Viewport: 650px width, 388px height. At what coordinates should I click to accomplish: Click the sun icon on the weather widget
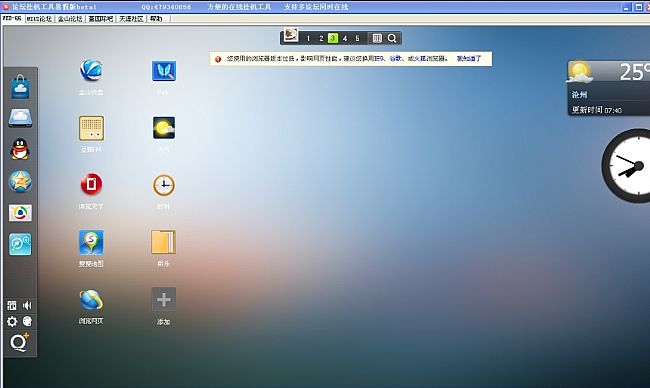click(580, 72)
